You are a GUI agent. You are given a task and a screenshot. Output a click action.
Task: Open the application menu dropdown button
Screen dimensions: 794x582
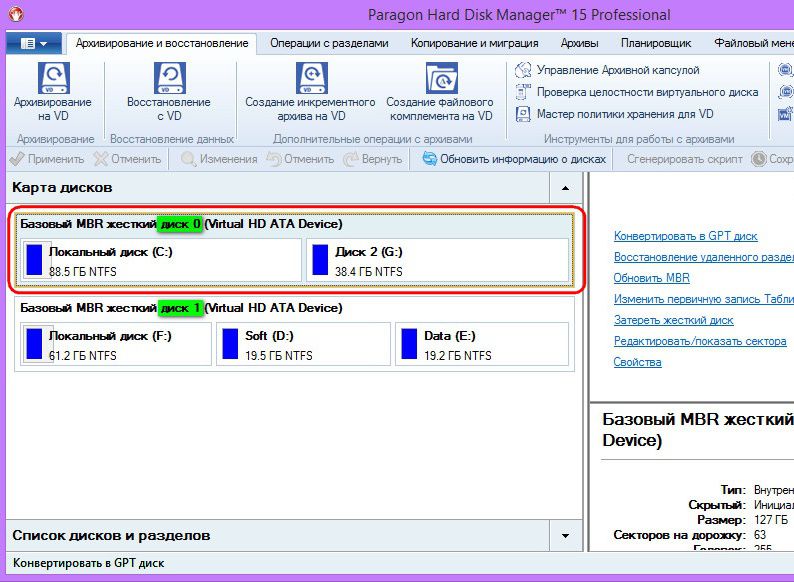35,44
